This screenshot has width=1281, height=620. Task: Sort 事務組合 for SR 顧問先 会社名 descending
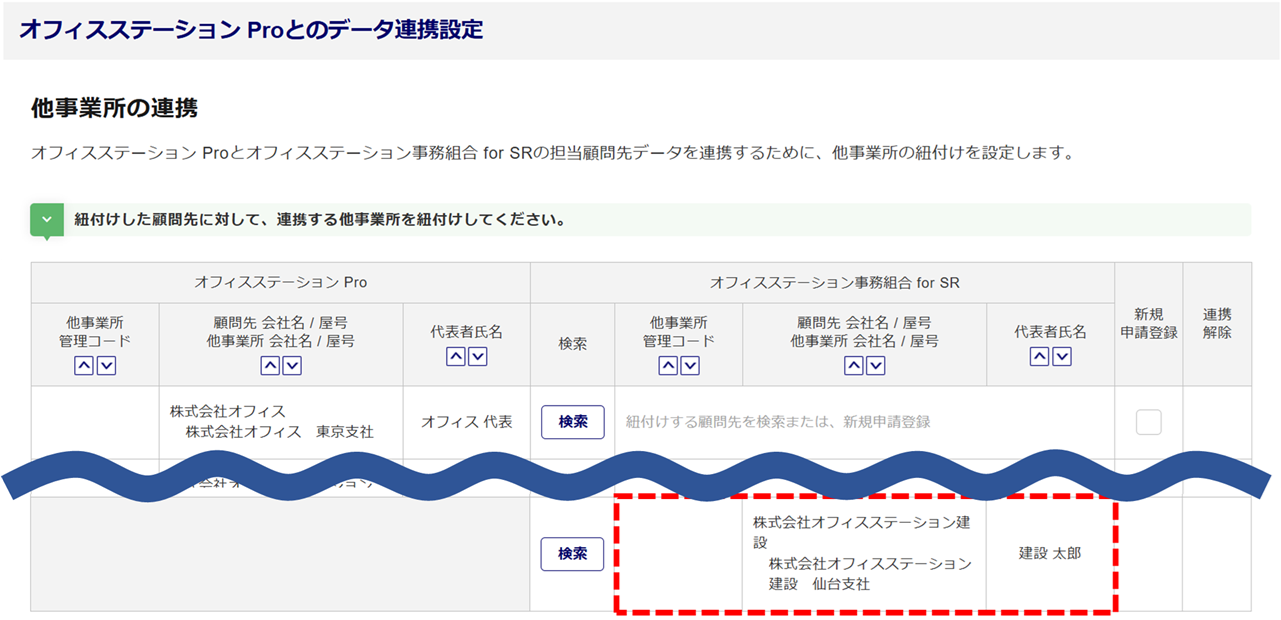coord(876,366)
